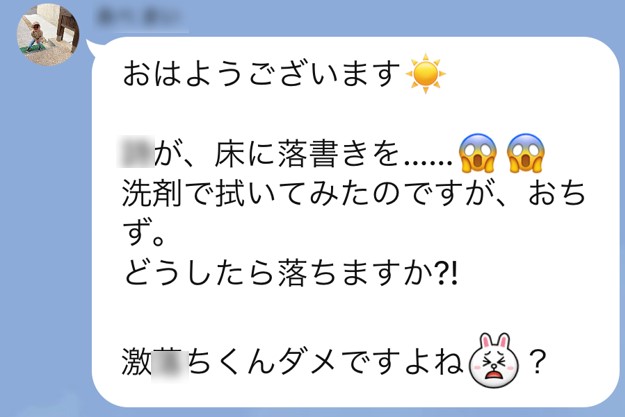
Task: Tap the blurred sender name above bubble
Action: click(x=141, y=18)
